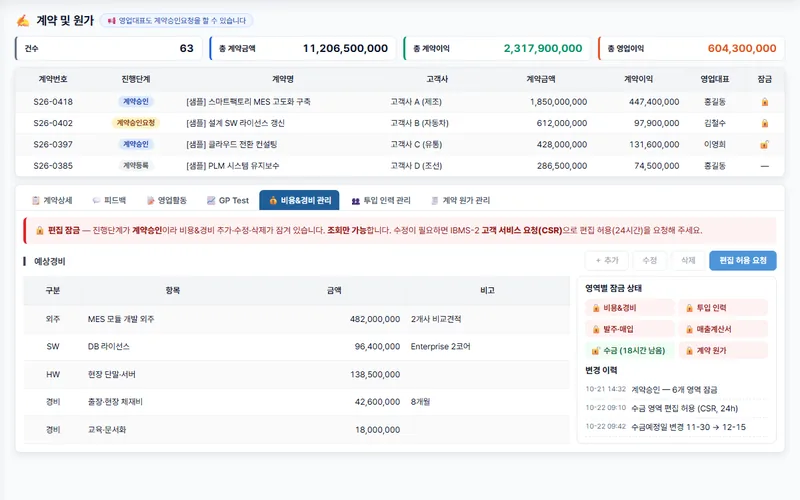Click 설계 SW 라이선스 갱신 contract name
Screen dimensions: 800x500
[235, 123]
